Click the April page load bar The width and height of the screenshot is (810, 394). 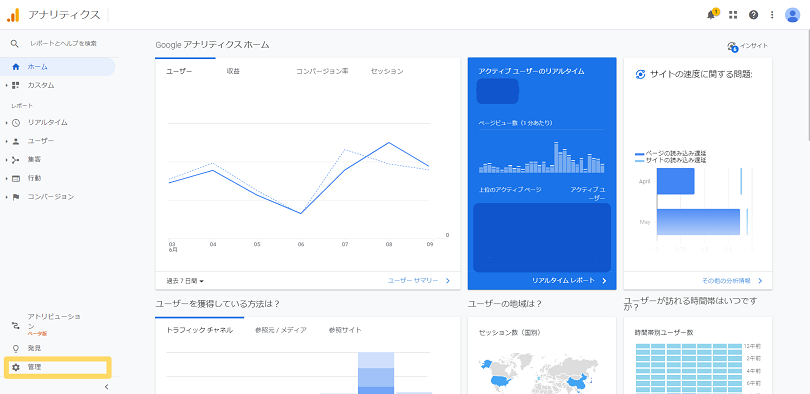tap(675, 182)
